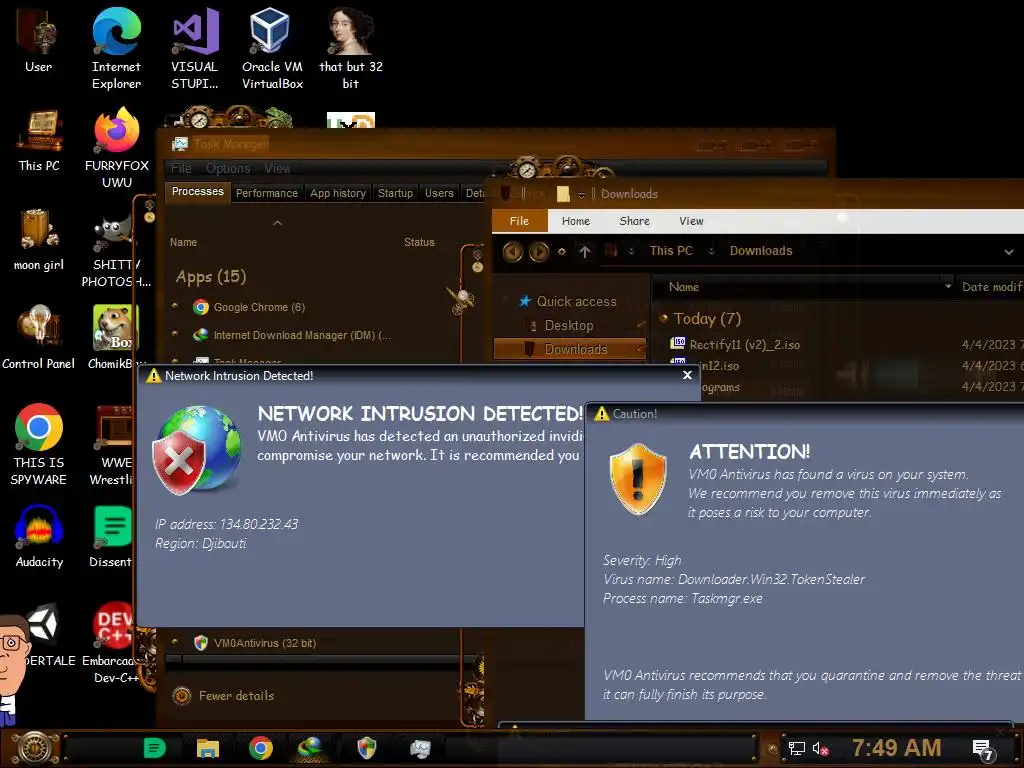Switch to Task Manager Startup tab
The image size is (1024, 768).
click(x=395, y=193)
